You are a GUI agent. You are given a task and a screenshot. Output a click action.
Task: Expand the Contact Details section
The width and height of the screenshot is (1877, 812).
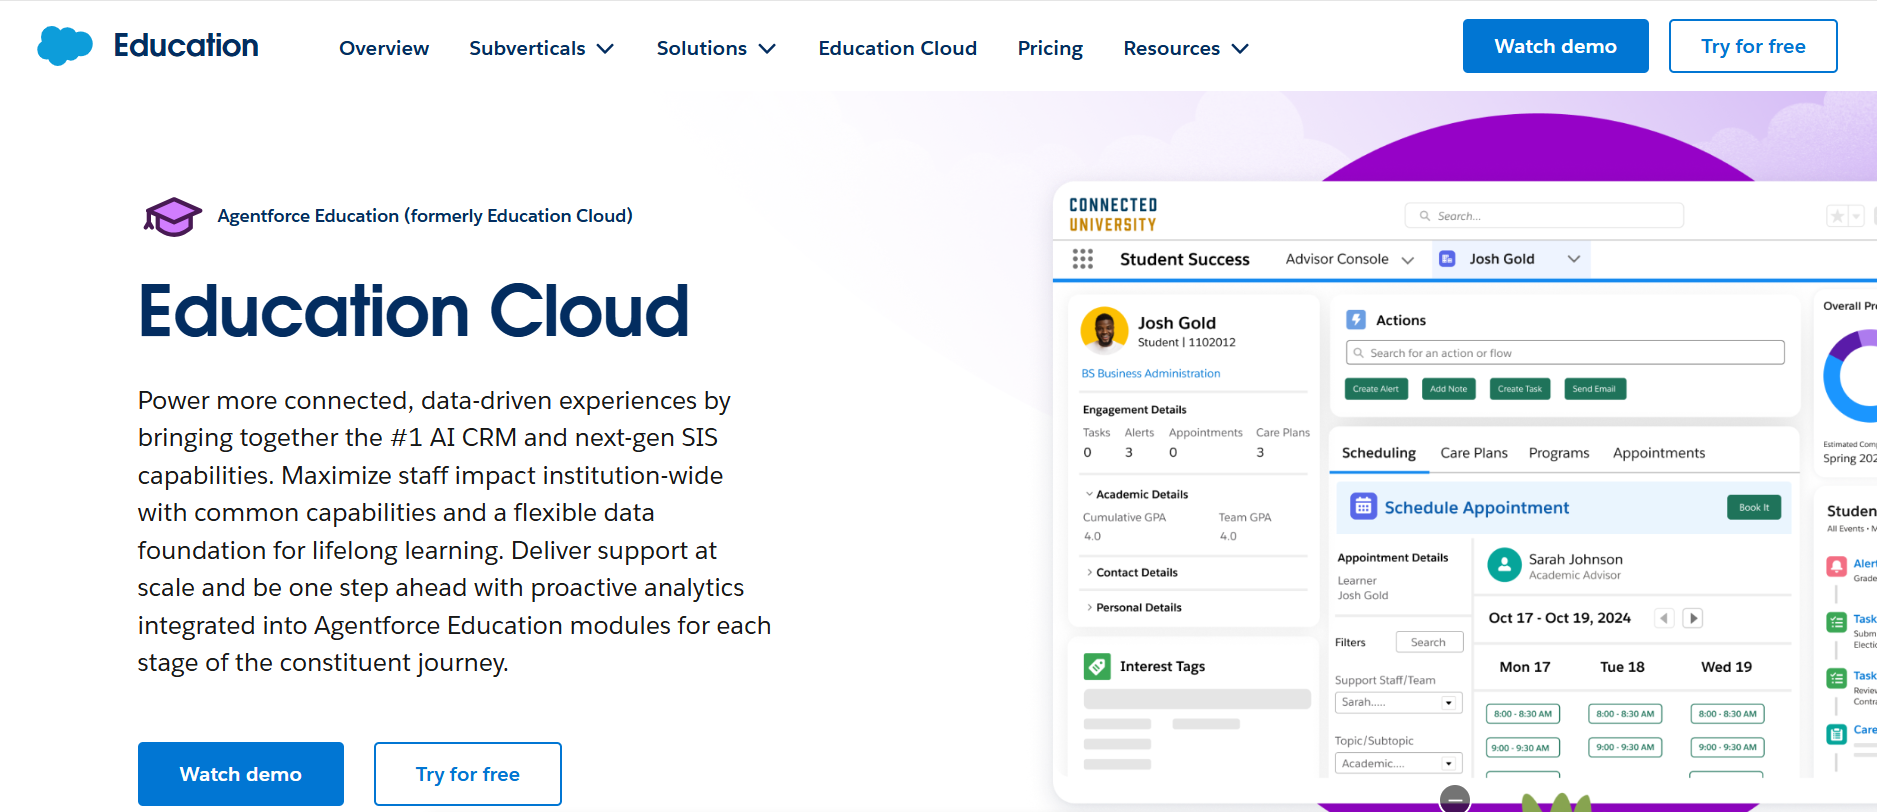tap(1136, 572)
